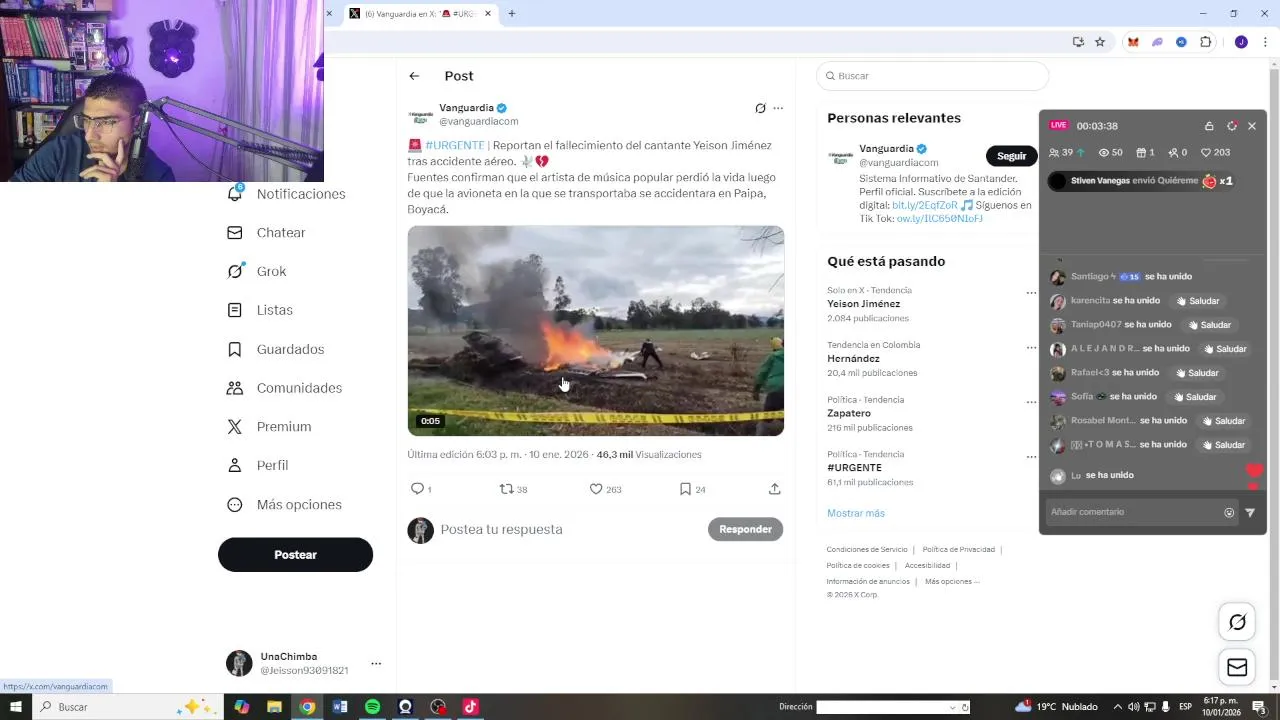This screenshot has height=720, width=1280.
Task: Open the Chrome three-dot menu
Action: [x=1265, y=42]
